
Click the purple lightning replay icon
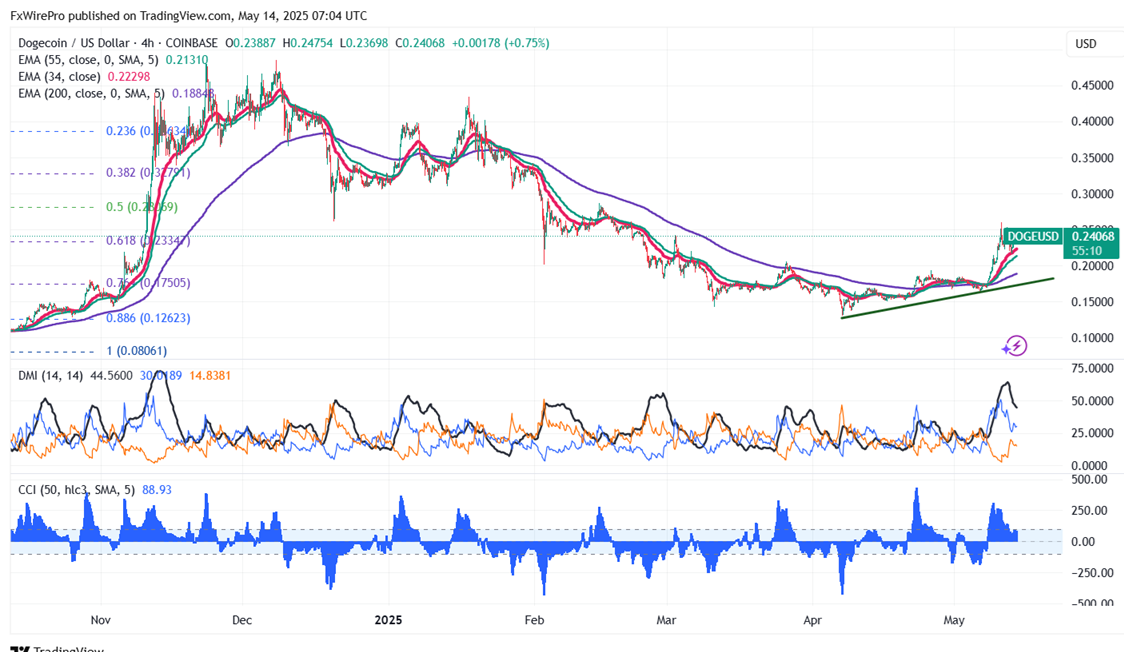coord(1014,346)
